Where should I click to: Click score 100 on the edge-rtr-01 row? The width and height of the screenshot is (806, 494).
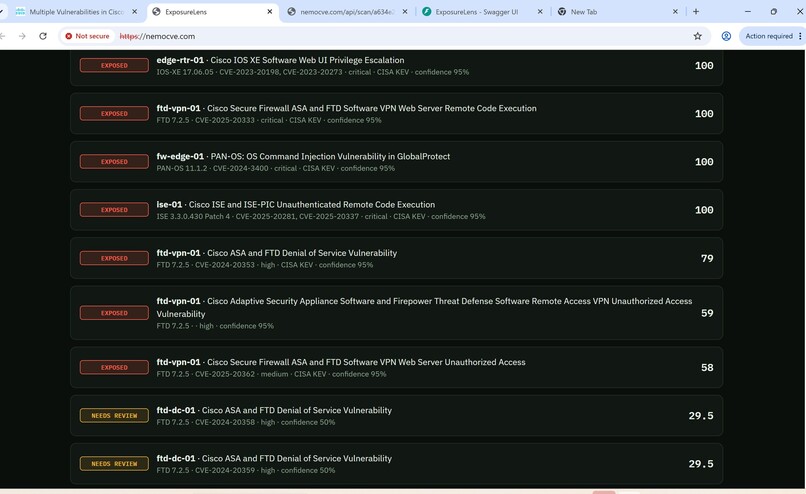pyautogui.click(x=704, y=65)
